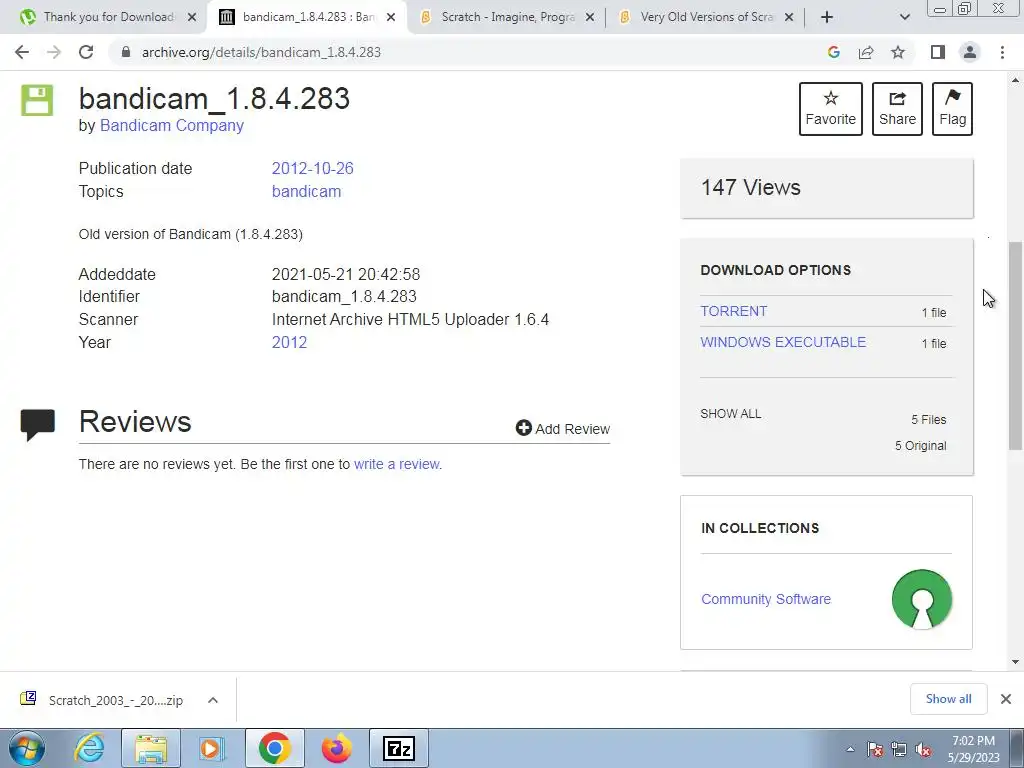
Task: Click the write a review link
Action: (398, 464)
